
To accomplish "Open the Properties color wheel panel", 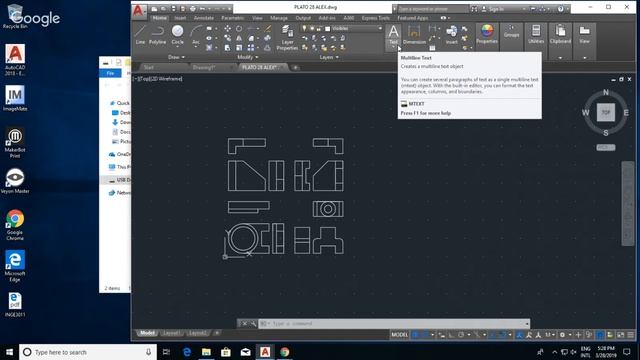I will click(487, 34).
